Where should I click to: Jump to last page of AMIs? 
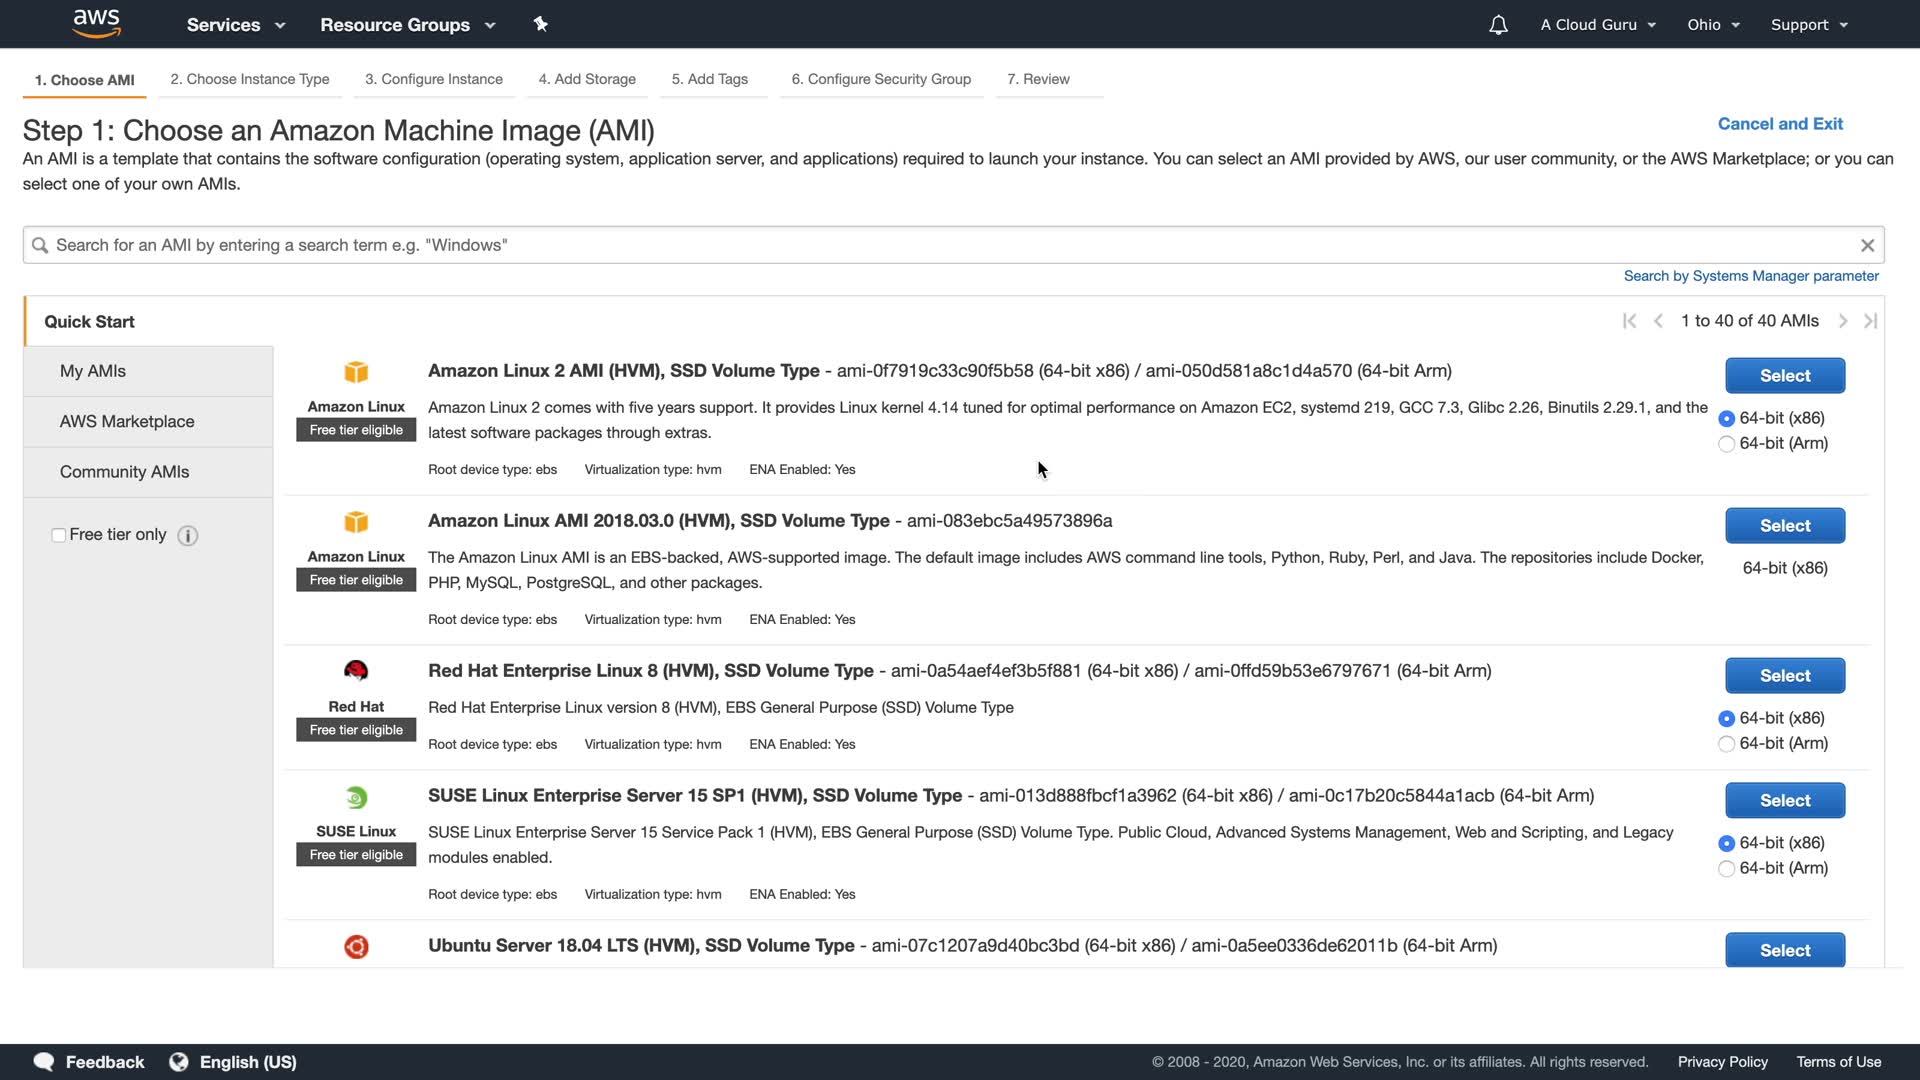click(x=1870, y=321)
